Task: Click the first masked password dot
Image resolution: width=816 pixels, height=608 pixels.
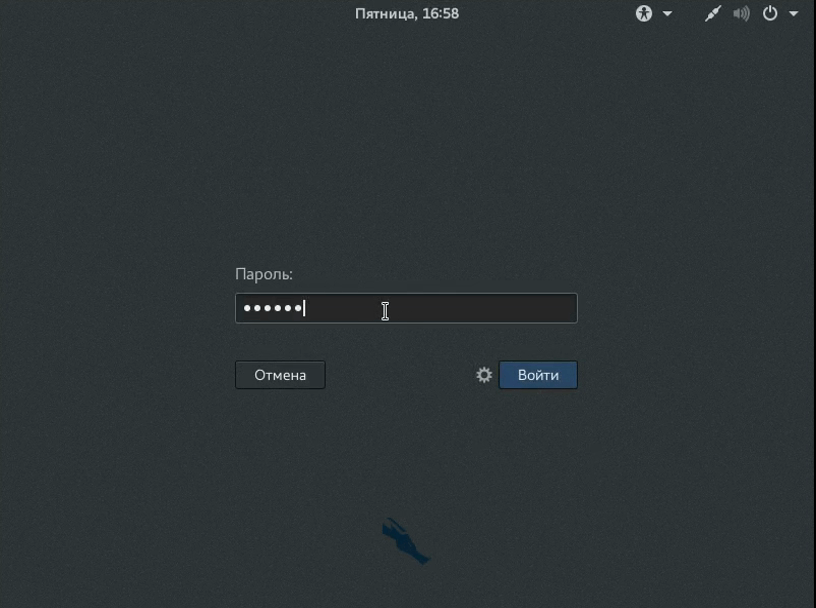Action: pos(247,309)
